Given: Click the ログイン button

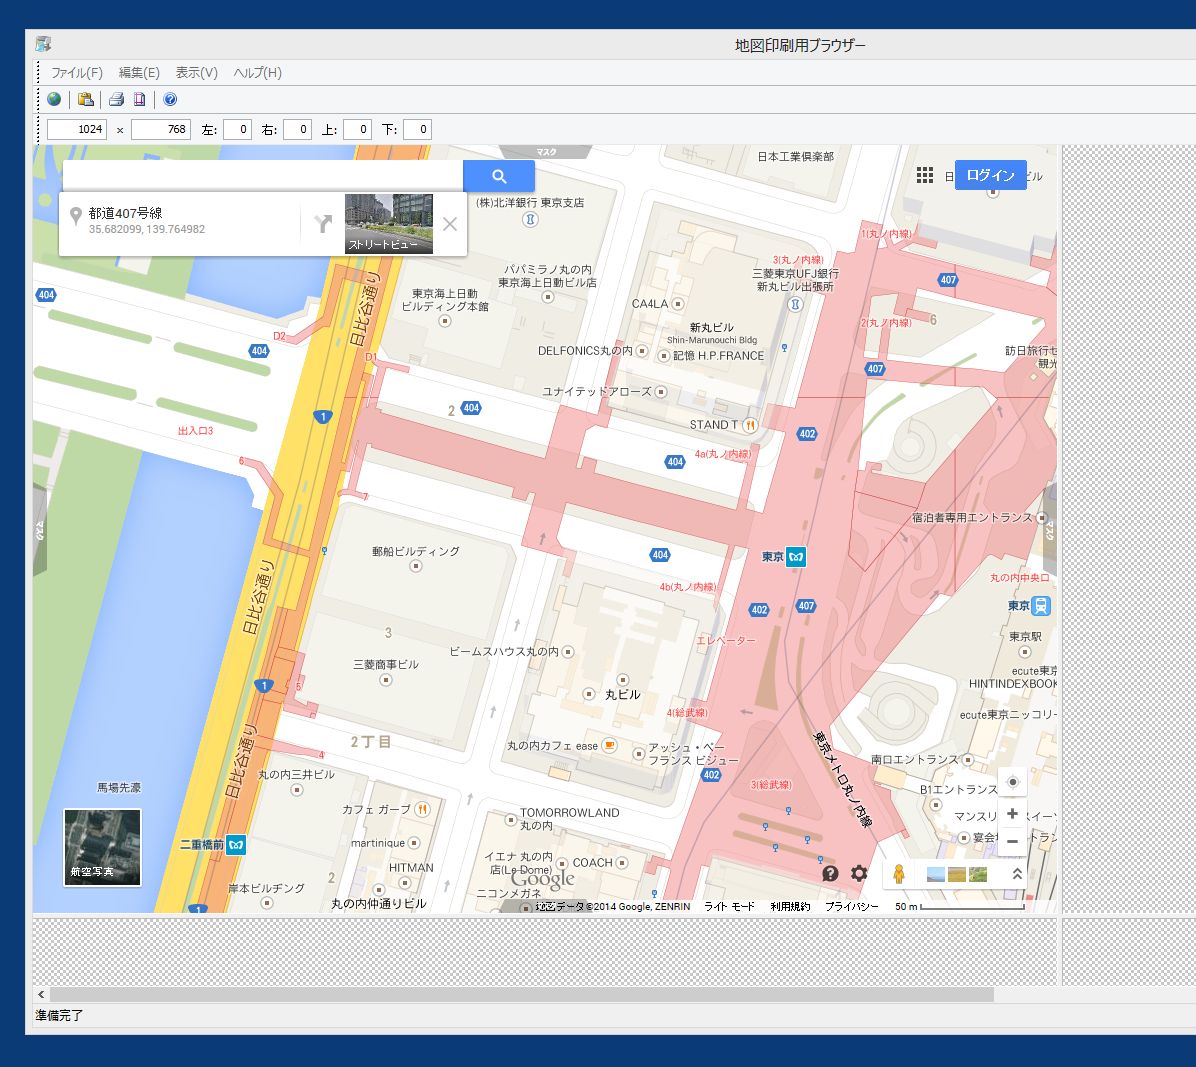Looking at the screenshot, I should 990,175.
